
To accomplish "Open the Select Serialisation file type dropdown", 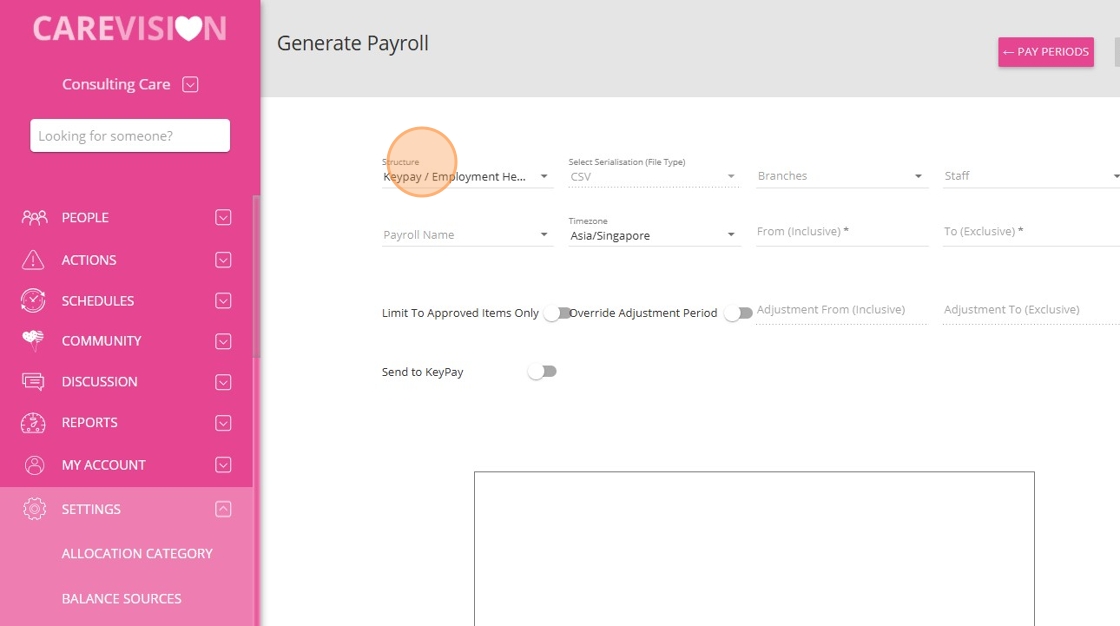I will point(654,176).
